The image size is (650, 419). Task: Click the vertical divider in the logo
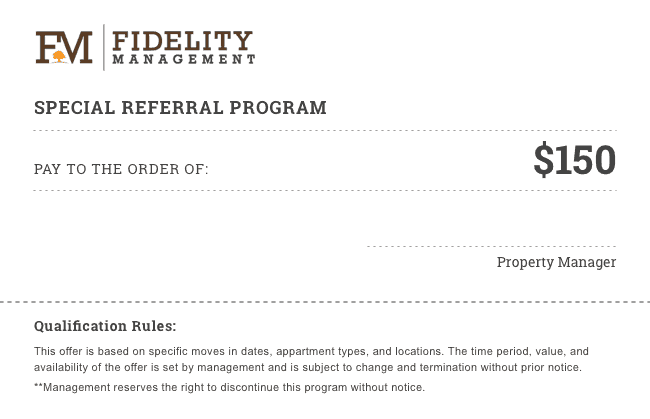(103, 47)
